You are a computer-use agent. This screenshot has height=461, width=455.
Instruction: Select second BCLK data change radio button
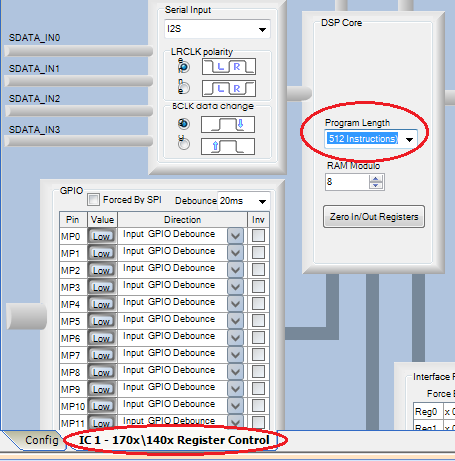(184, 144)
